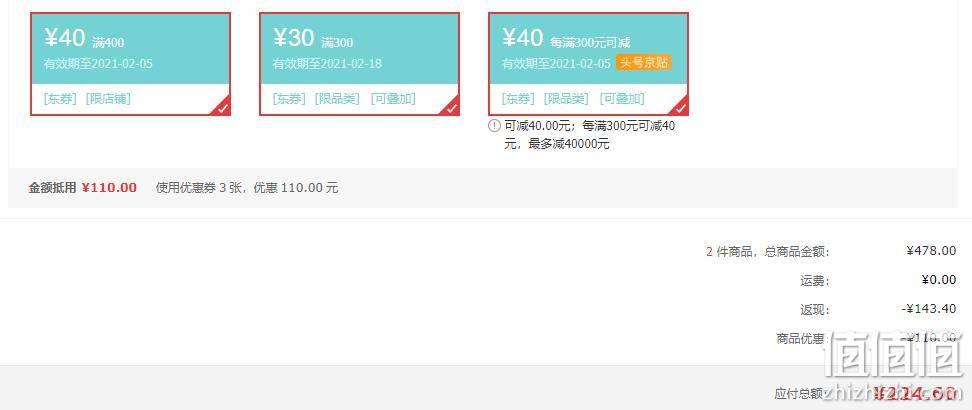Screen dimensions: 972x410
Task: Click 东券 tag on the ¥40 满400 coupon
Action: (x=61, y=99)
